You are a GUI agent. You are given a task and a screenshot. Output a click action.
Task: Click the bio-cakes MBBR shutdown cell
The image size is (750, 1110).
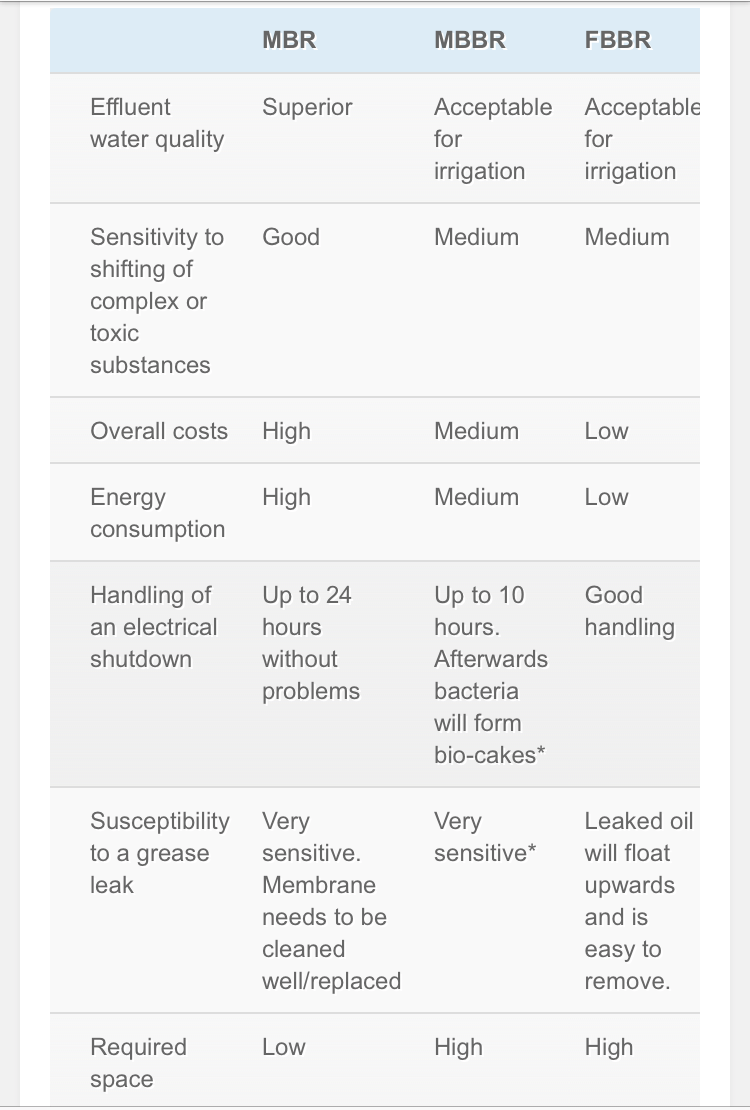[x=491, y=675]
